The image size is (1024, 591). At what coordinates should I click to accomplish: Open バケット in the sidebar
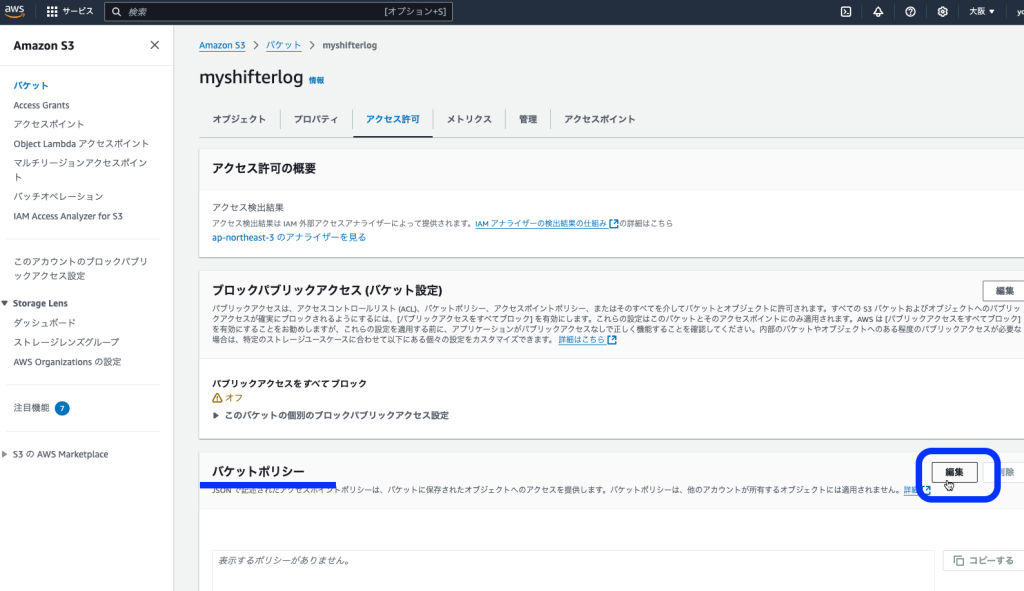(x=31, y=86)
